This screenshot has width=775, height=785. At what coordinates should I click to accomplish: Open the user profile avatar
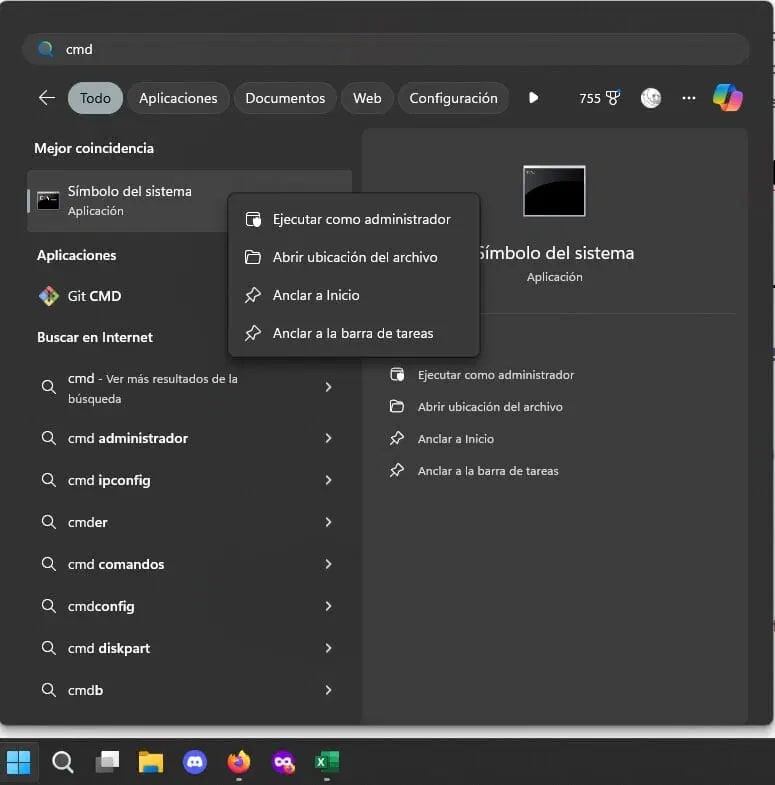click(651, 98)
